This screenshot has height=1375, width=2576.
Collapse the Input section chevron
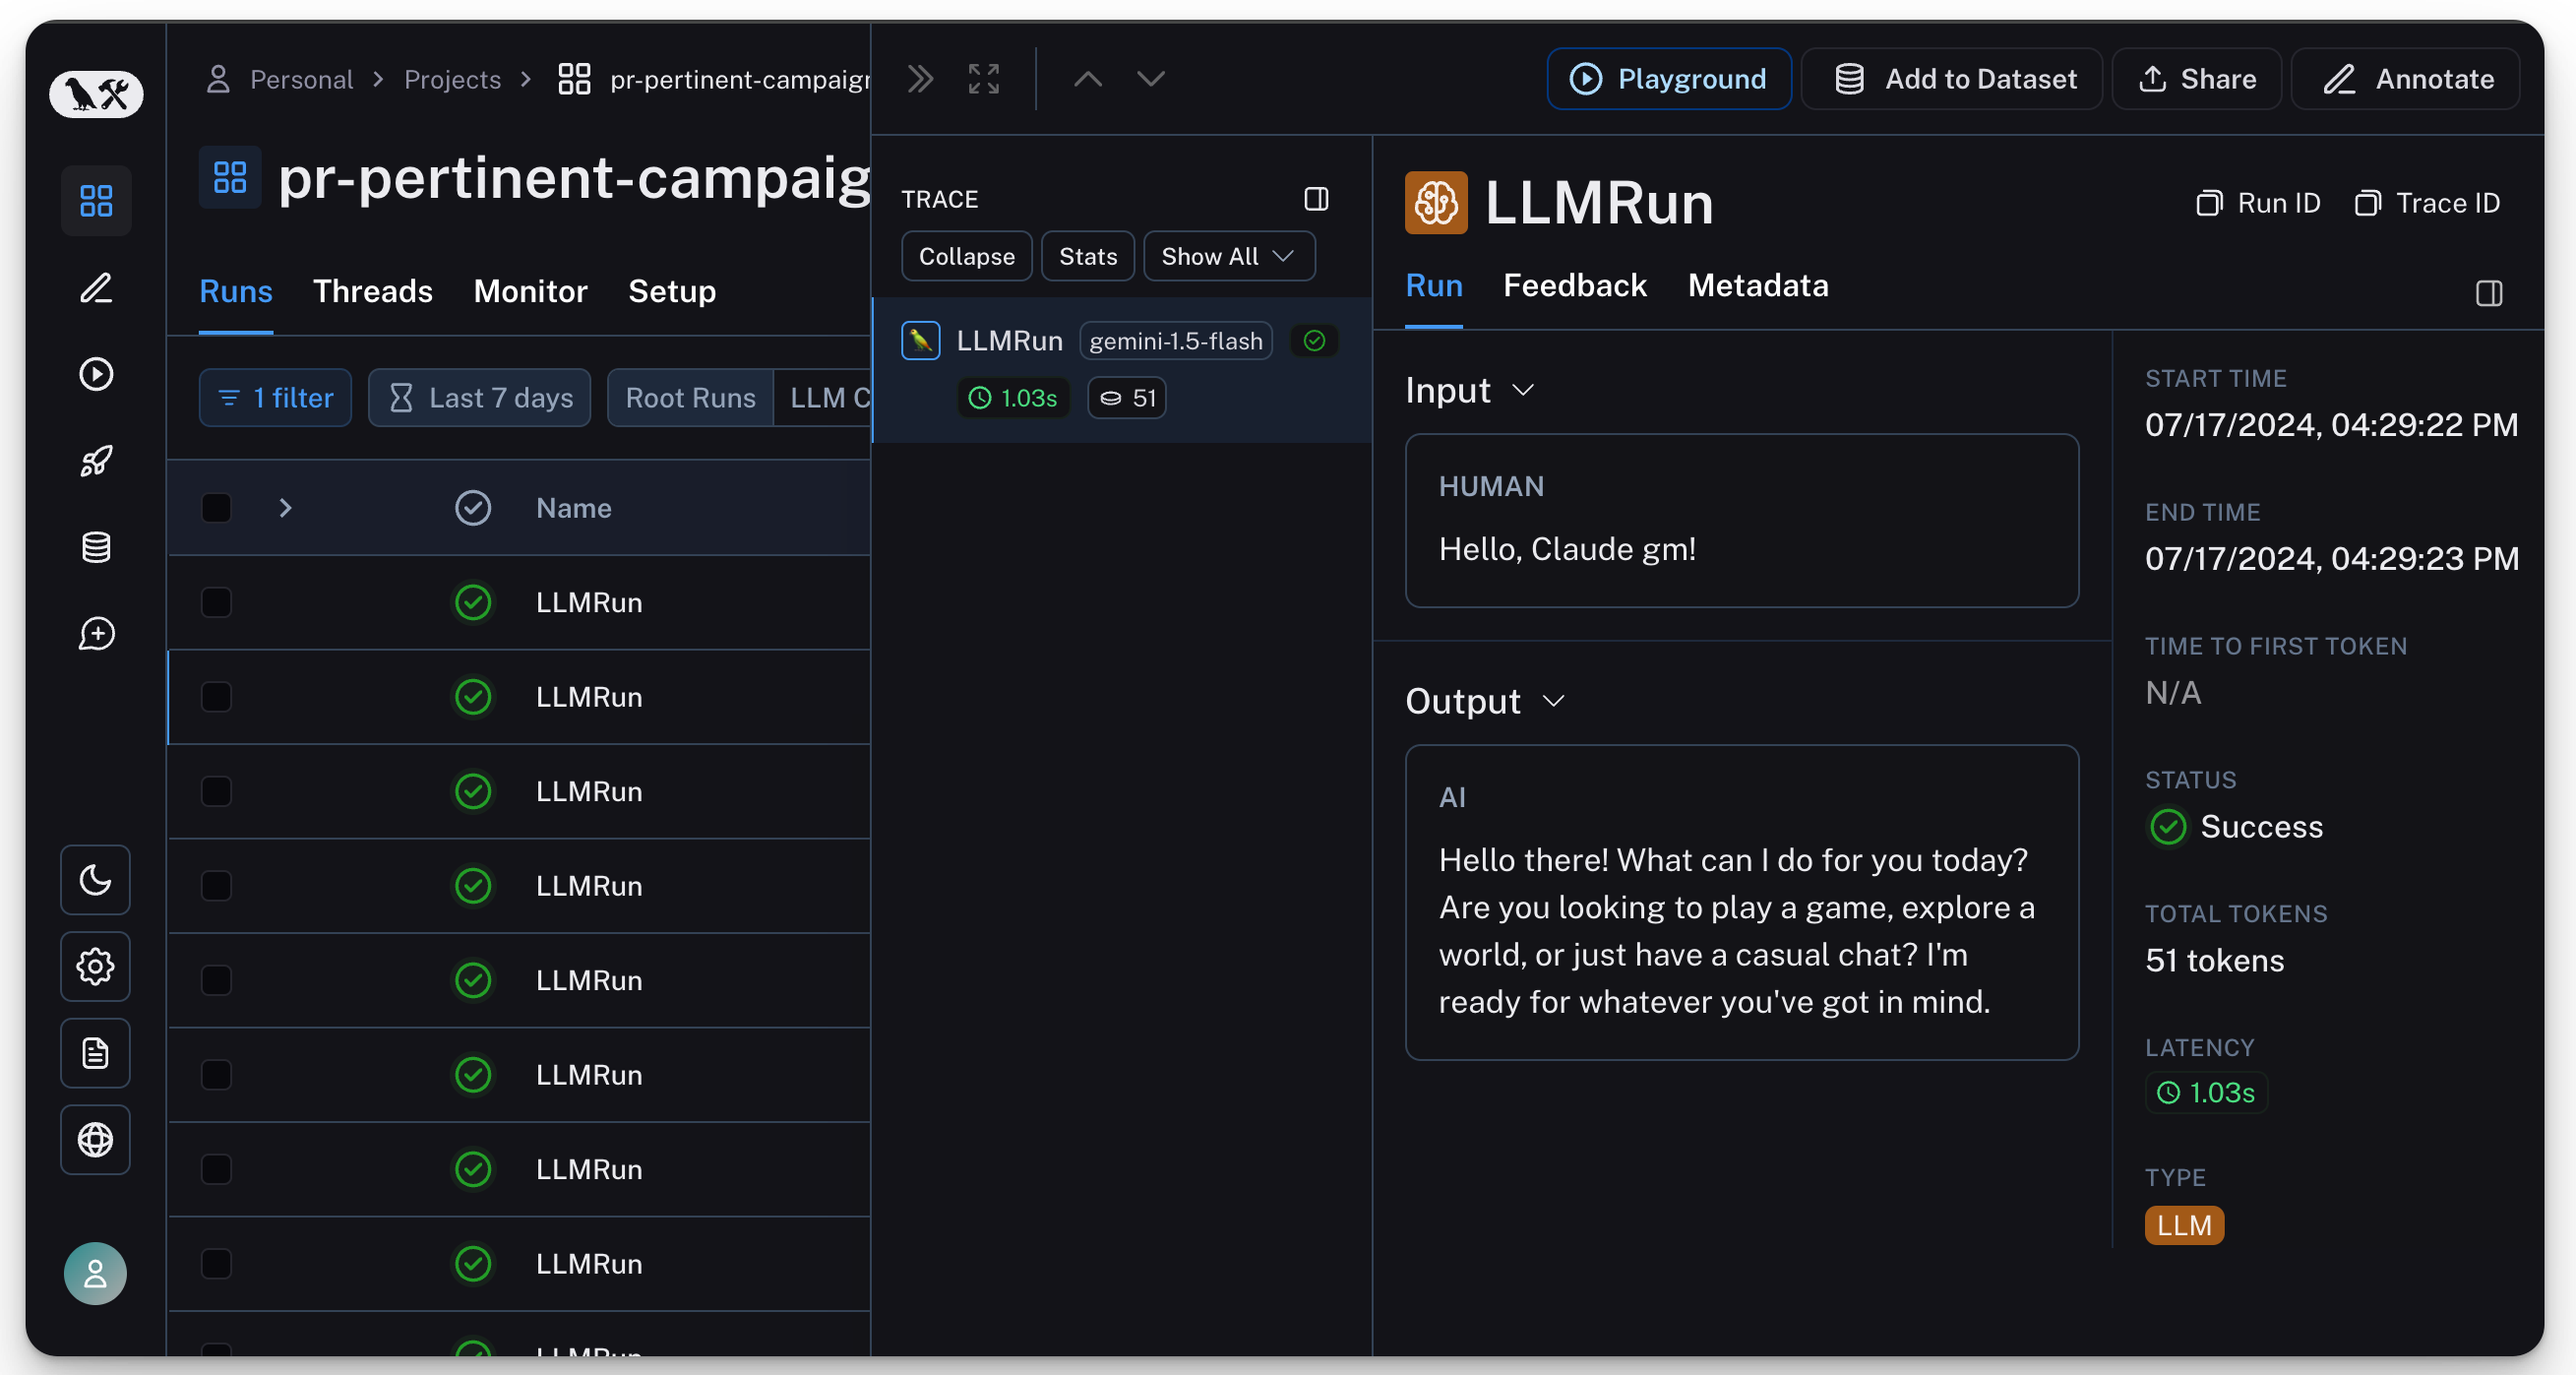click(1522, 390)
